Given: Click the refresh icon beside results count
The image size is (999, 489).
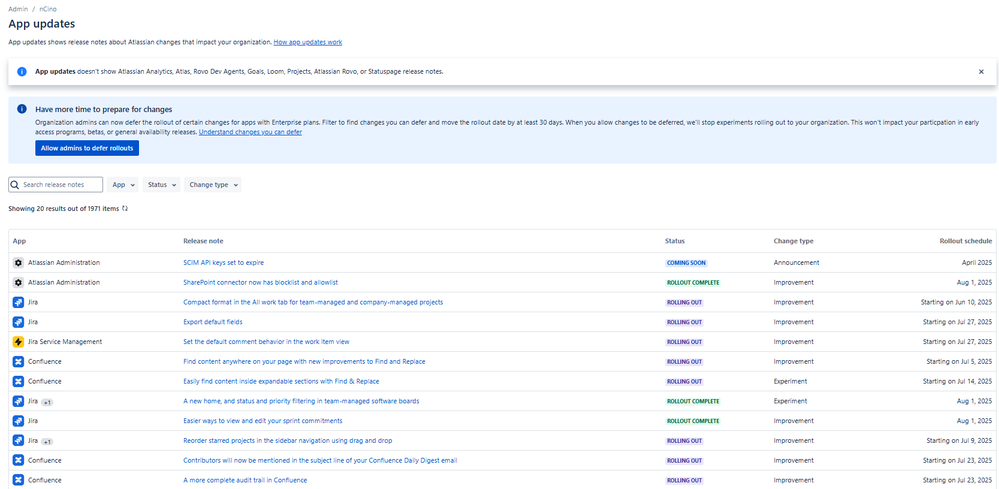Looking at the screenshot, I should click(125, 208).
